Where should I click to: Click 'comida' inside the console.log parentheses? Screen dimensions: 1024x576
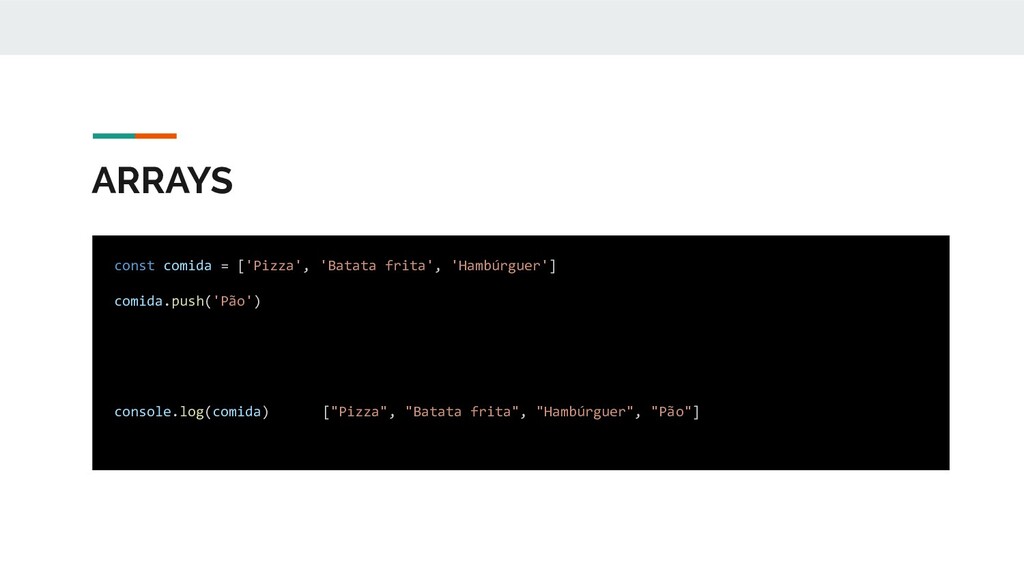pyautogui.click(x=236, y=412)
